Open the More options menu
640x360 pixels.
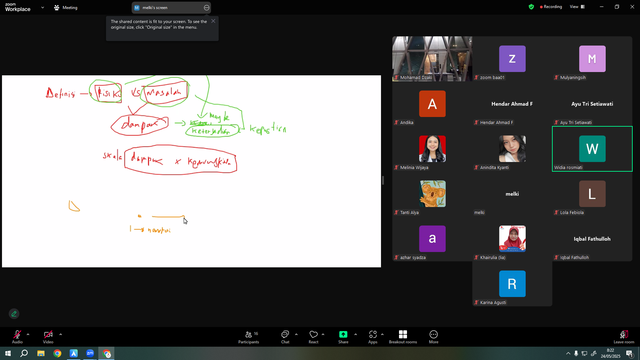pos(433,337)
